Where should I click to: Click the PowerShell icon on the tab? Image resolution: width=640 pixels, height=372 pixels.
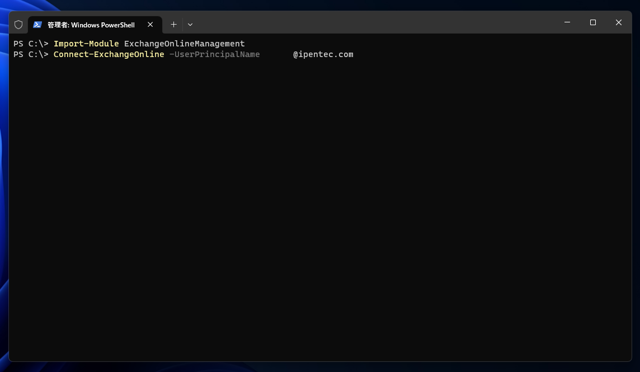(38, 25)
